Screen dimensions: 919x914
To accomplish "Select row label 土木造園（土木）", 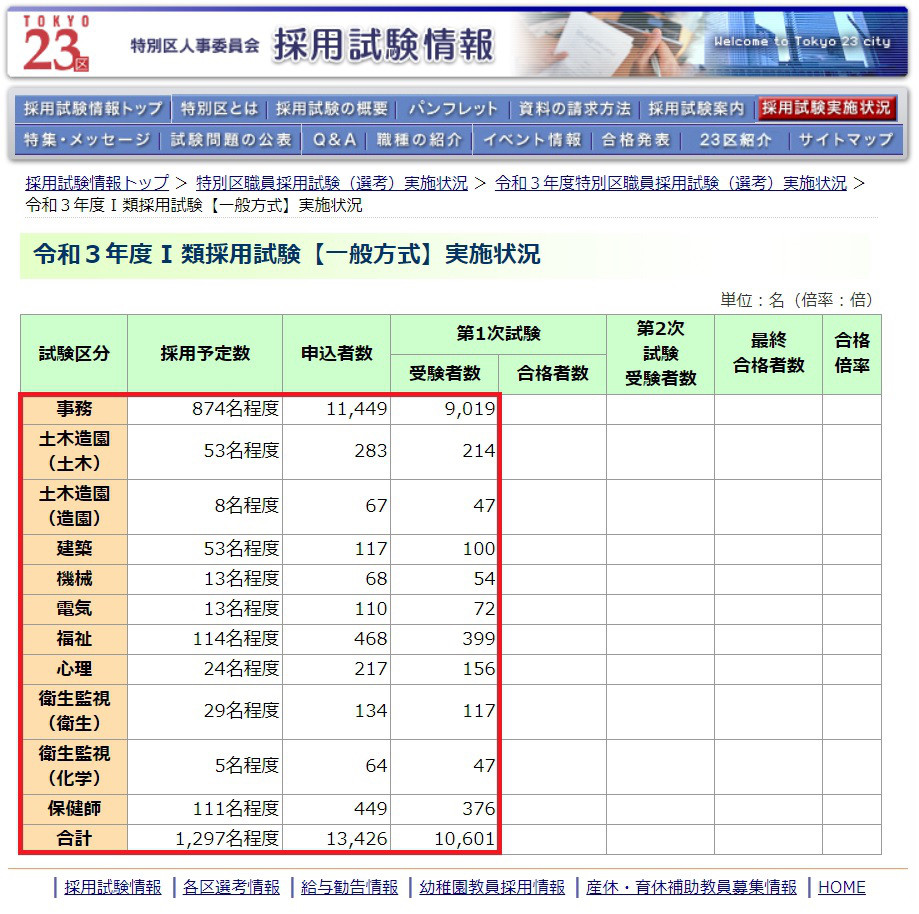I will (74, 451).
